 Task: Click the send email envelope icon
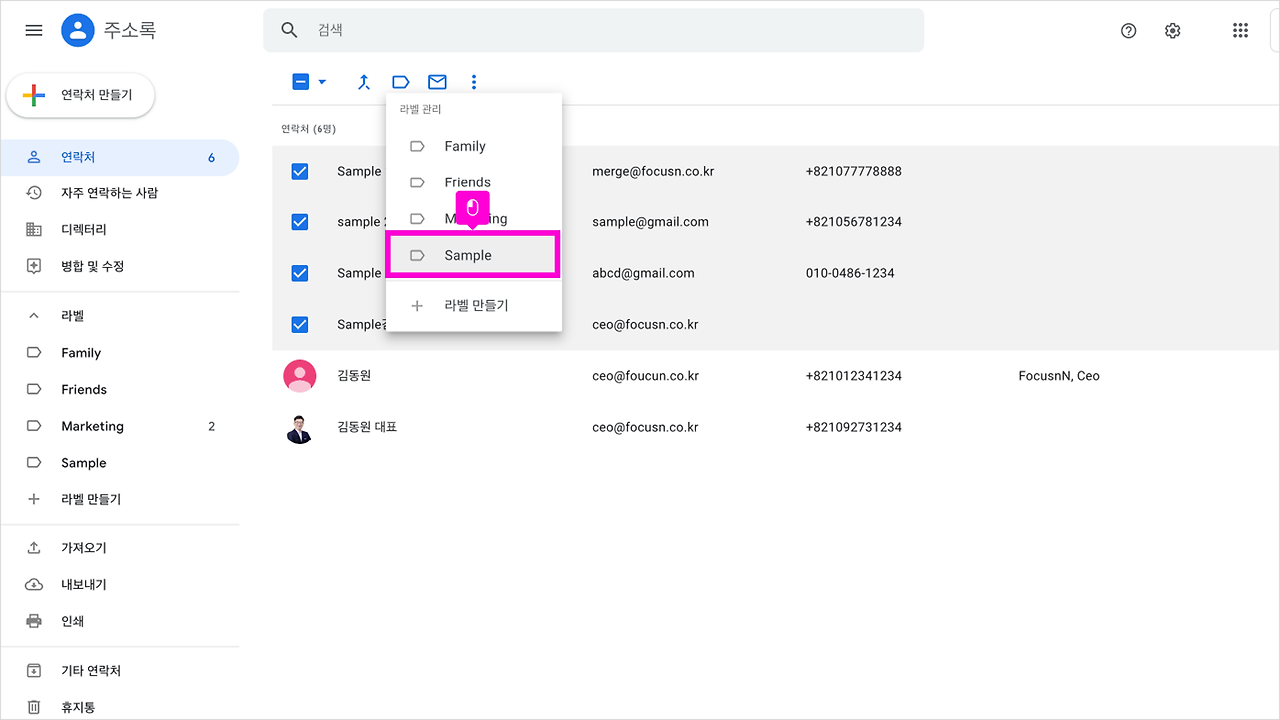[437, 82]
